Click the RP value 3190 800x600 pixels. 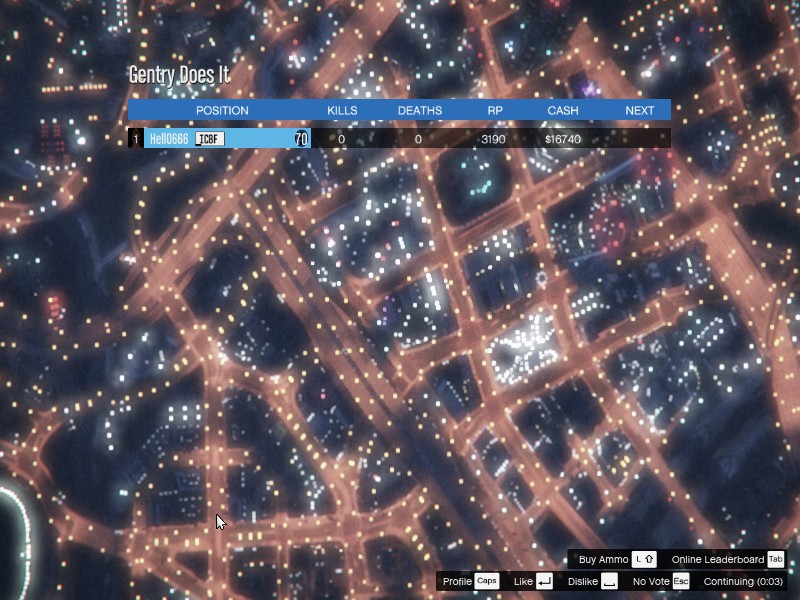point(493,139)
